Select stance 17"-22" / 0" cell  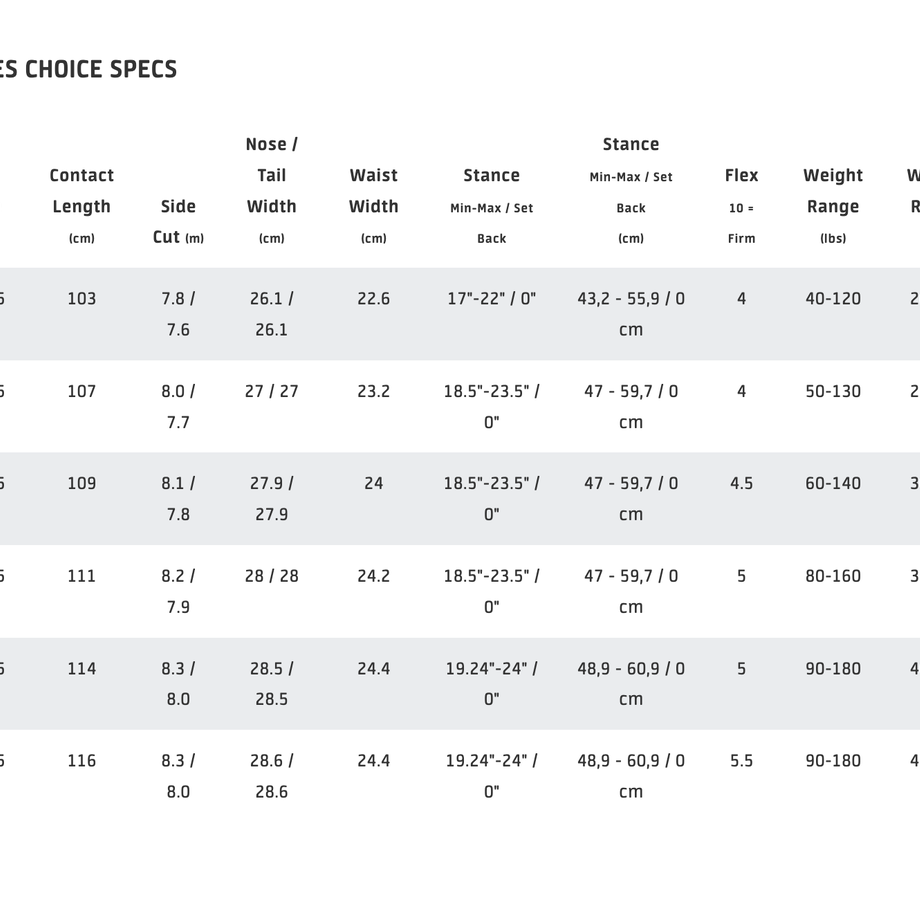(x=492, y=299)
